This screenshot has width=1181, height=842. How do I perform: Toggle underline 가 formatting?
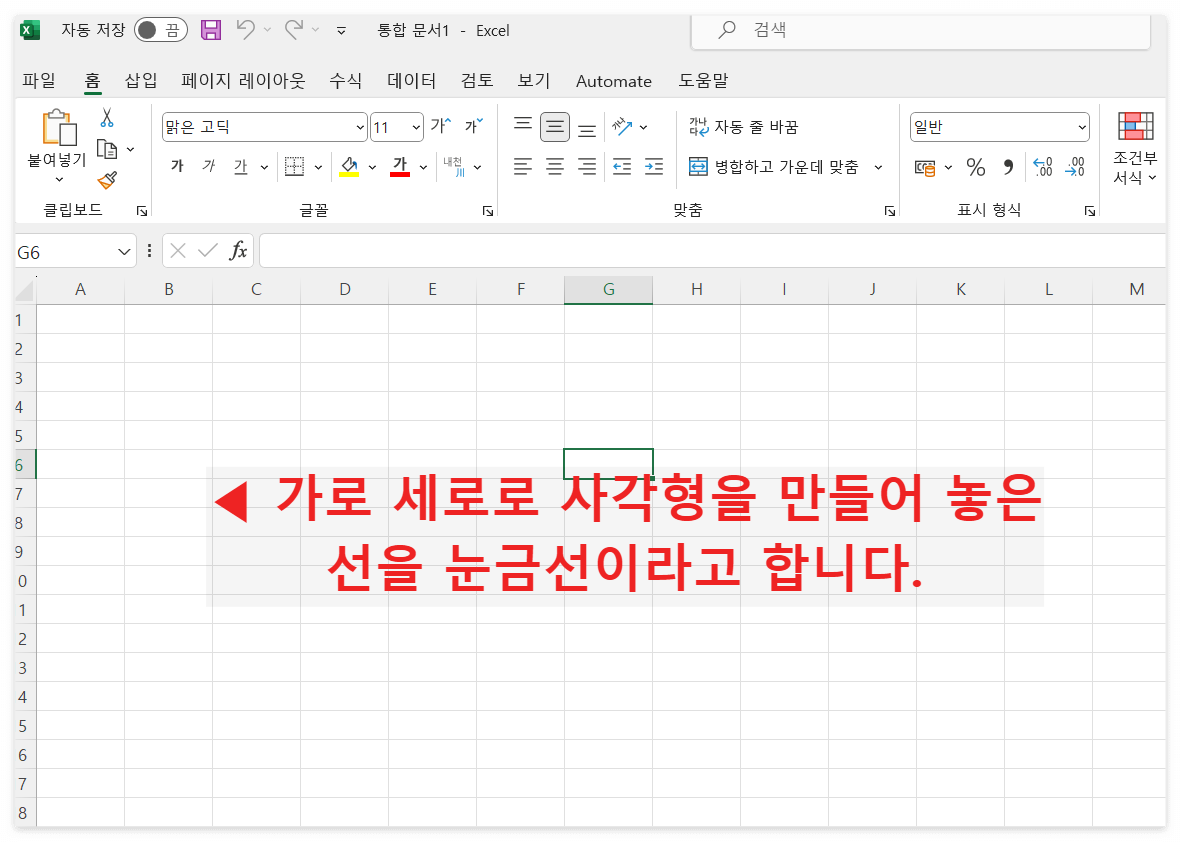pyautogui.click(x=240, y=166)
